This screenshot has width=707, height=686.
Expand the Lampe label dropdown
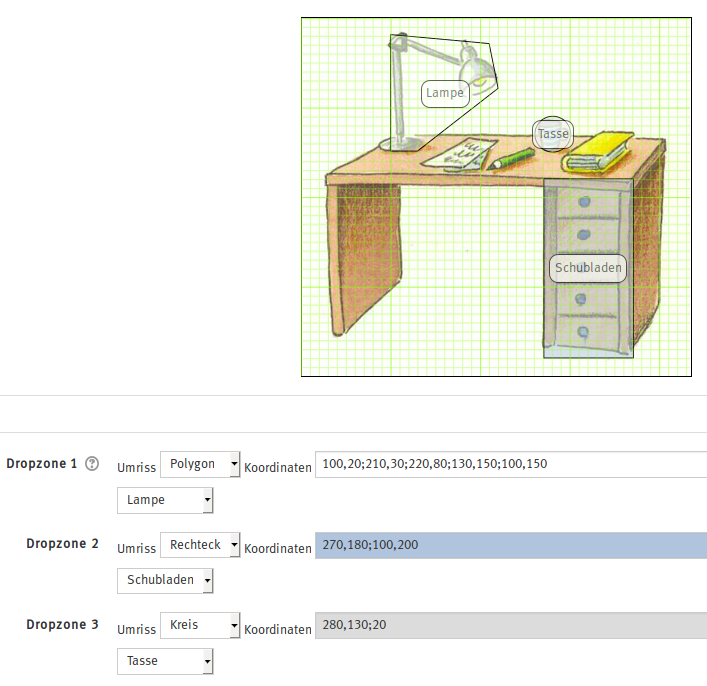pos(165,500)
